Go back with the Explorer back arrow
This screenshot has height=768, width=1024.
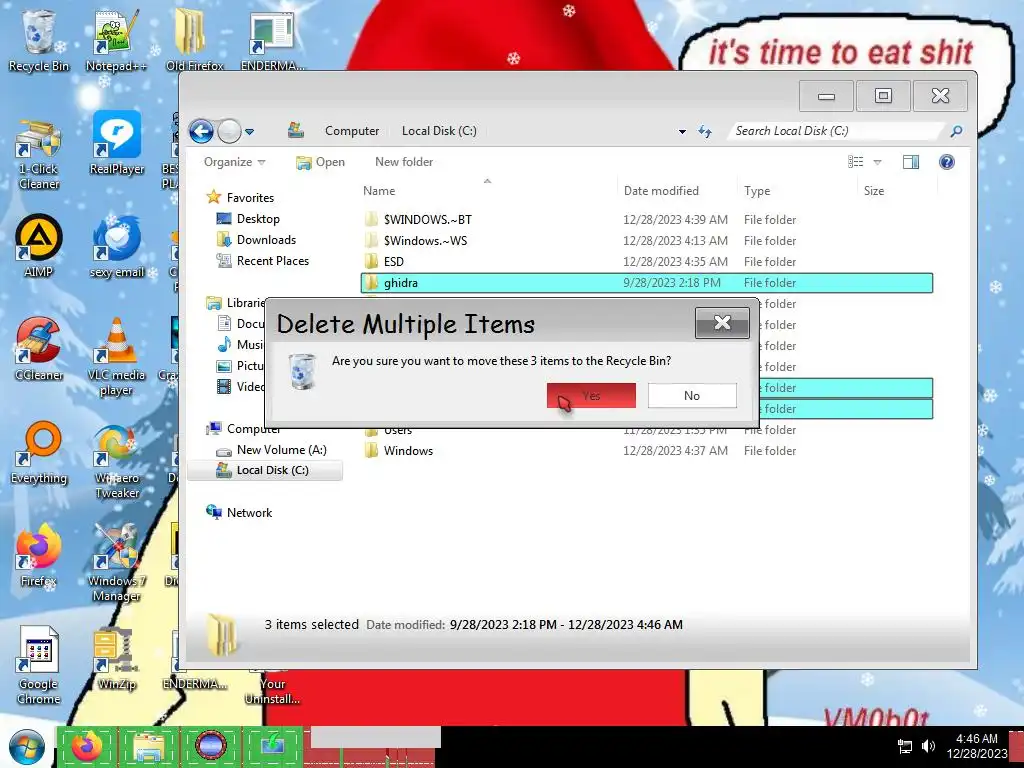tap(201, 131)
